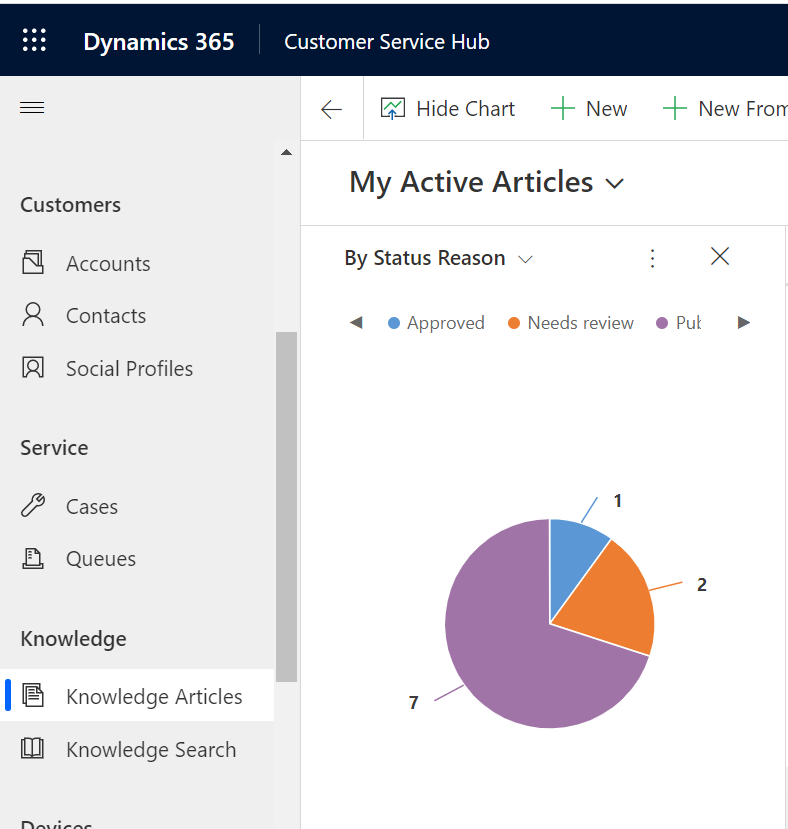
Task: Open chart more options vertical ellipsis
Action: pyautogui.click(x=653, y=259)
